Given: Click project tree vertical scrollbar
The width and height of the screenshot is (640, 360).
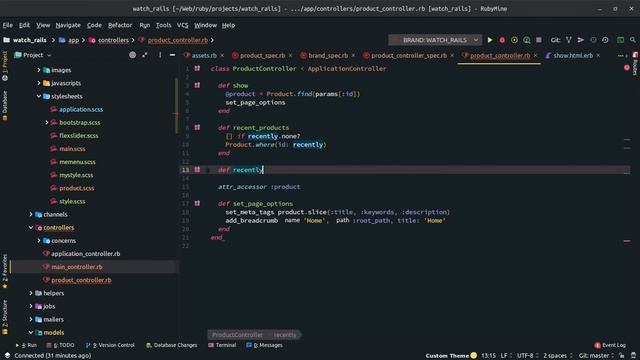Looking at the screenshot, I should 176,105.
